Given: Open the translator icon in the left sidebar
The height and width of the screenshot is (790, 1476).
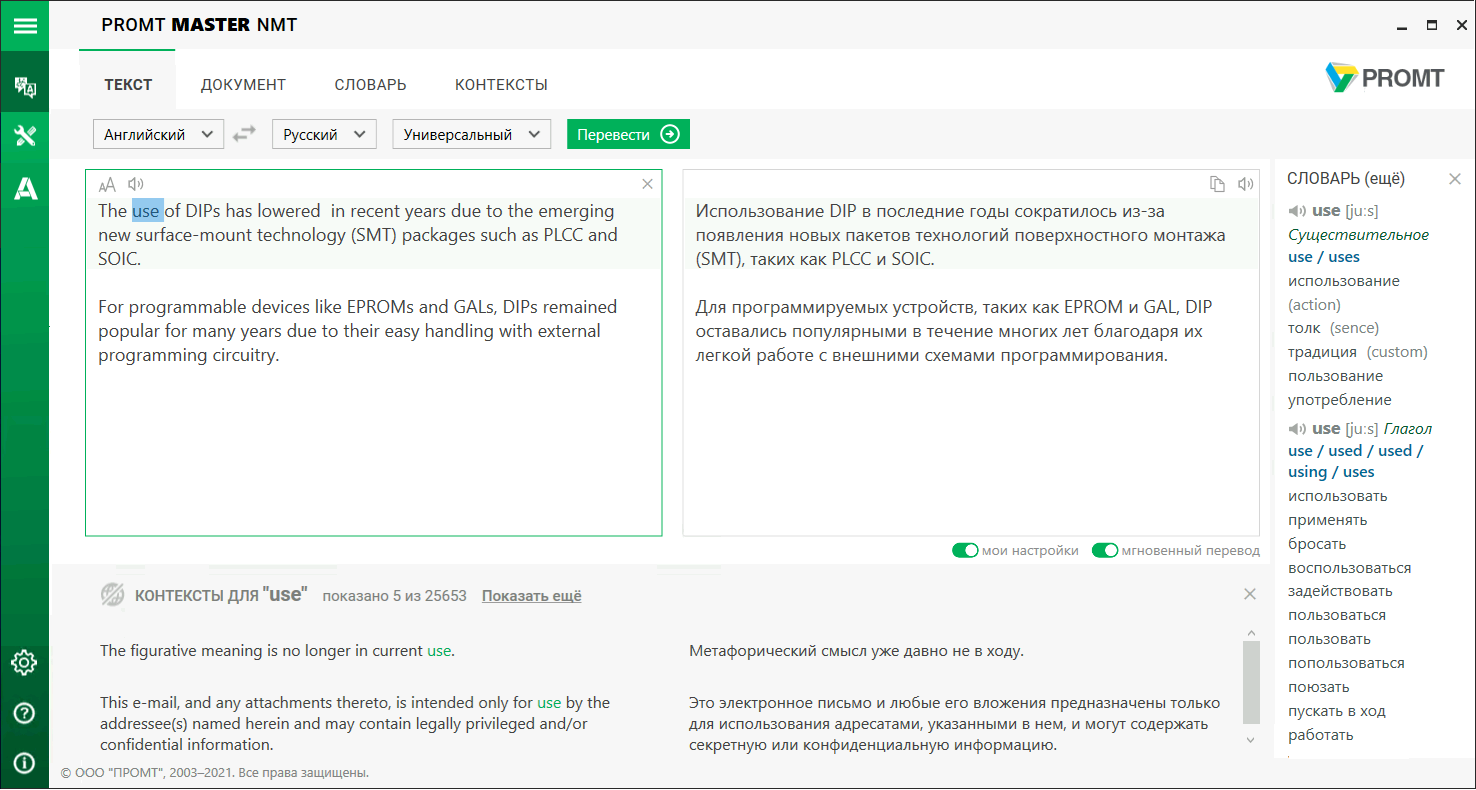Looking at the screenshot, I should click(x=24, y=87).
